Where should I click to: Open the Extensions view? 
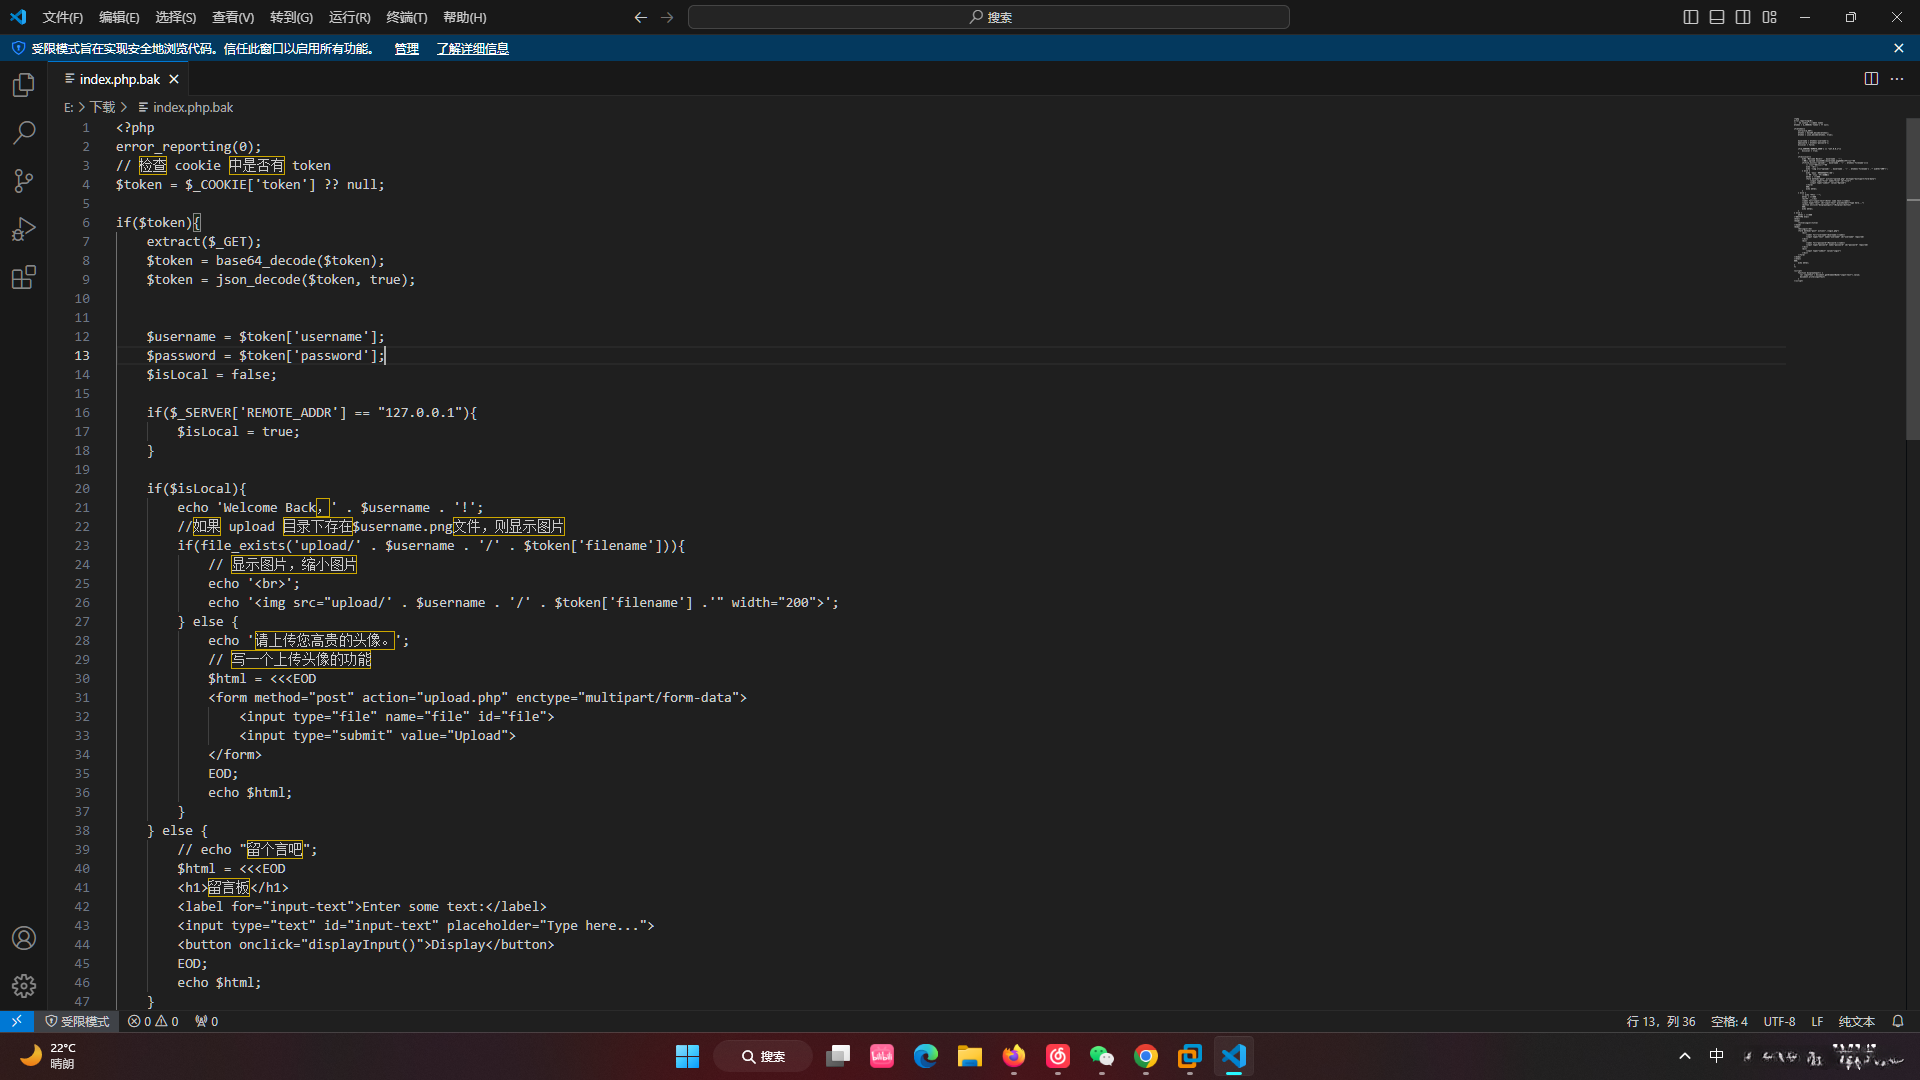[x=24, y=277]
